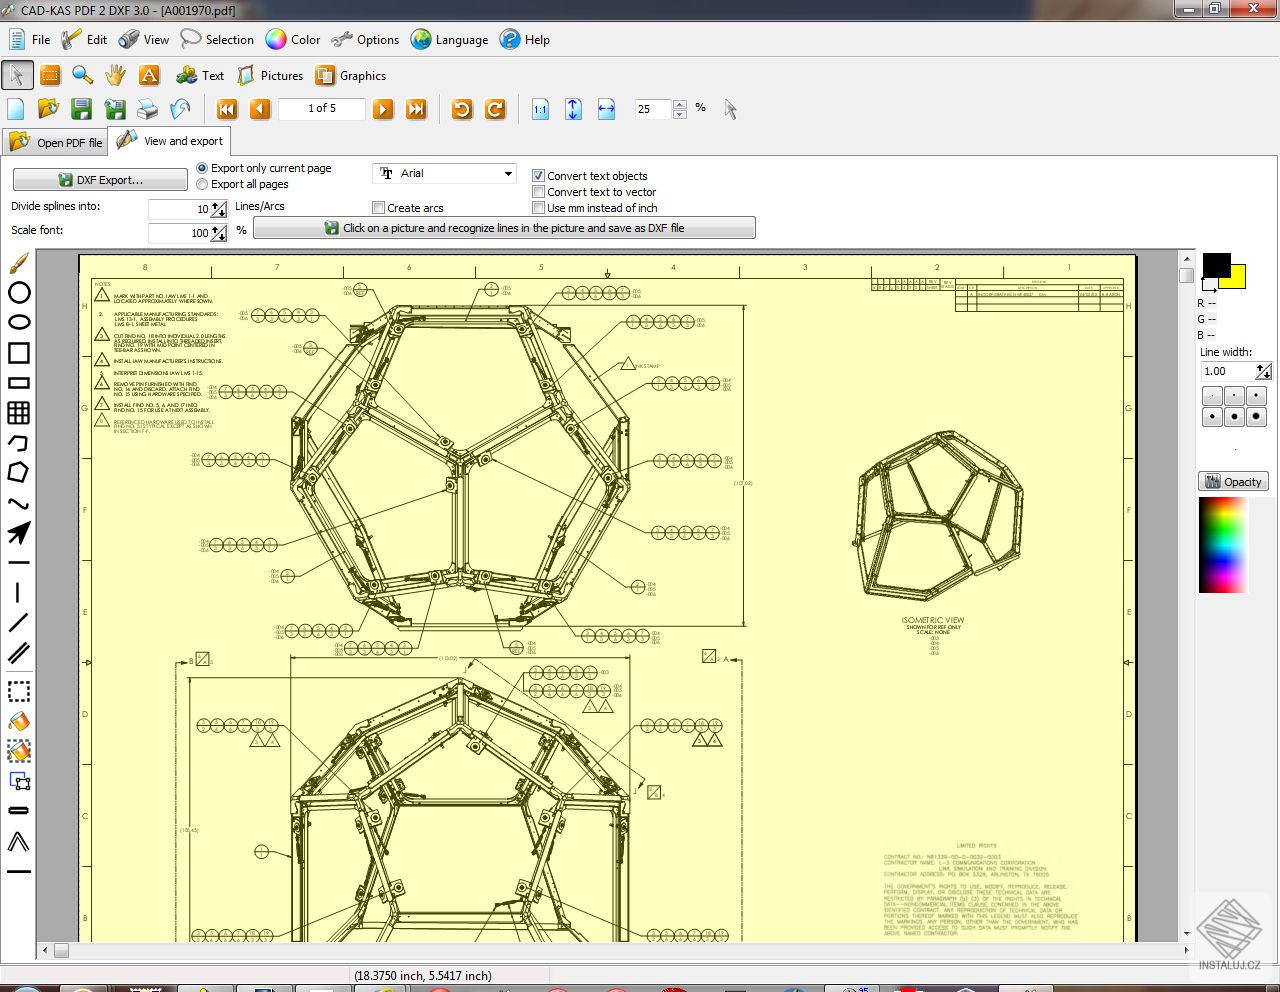The height and width of the screenshot is (992, 1280).
Task: Select the polygon drawing tool
Action: [17, 472]
